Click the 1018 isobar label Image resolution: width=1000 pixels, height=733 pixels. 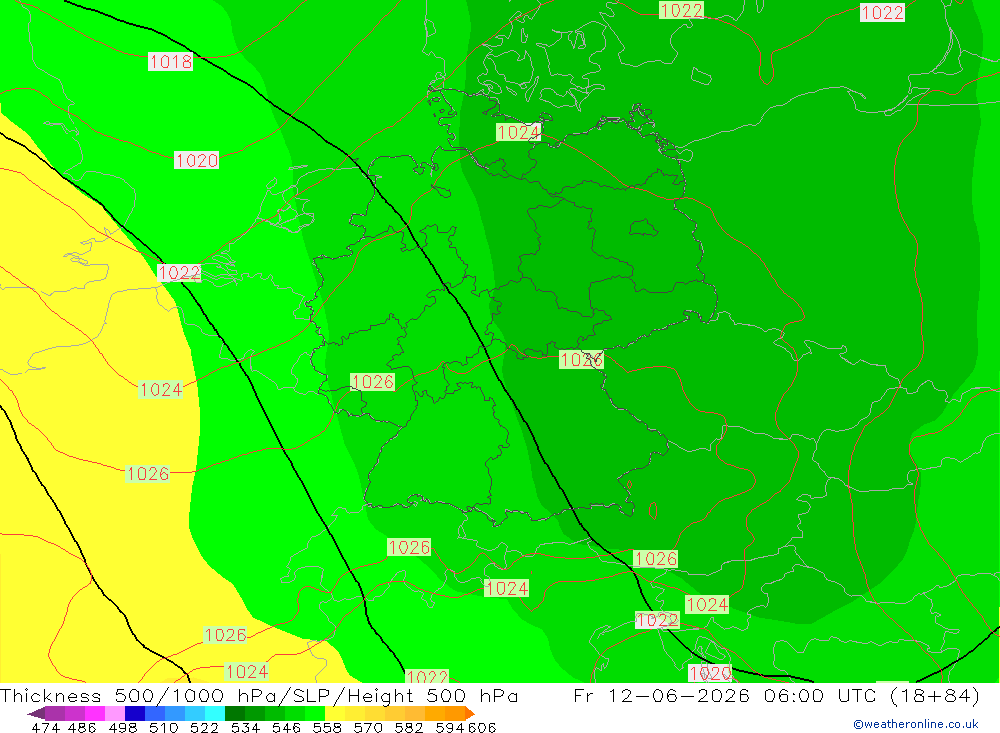170,61
